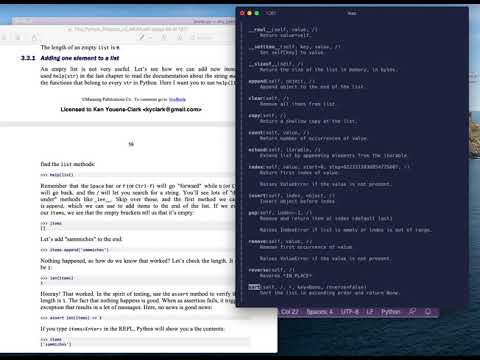480x360 pixels.
Task: Click the pop method name in terminal
Action: pos(253,213)
